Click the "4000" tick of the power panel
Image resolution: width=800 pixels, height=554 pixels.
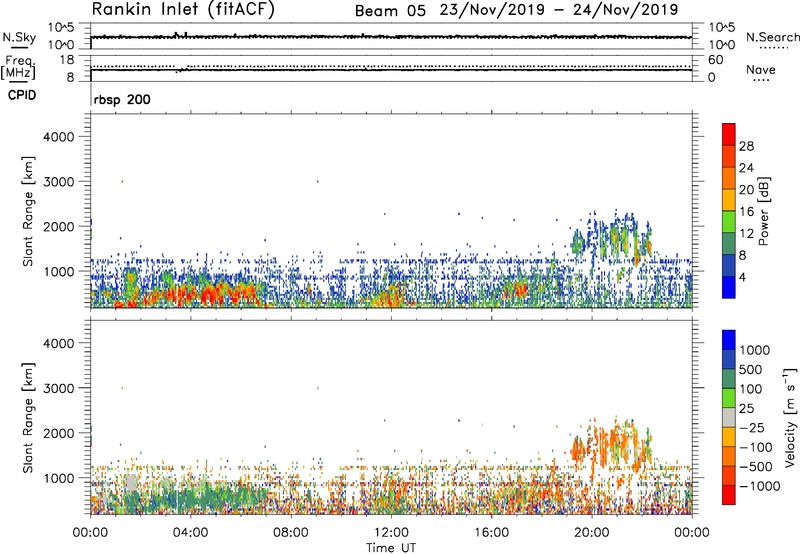click(x=58, y=137)
